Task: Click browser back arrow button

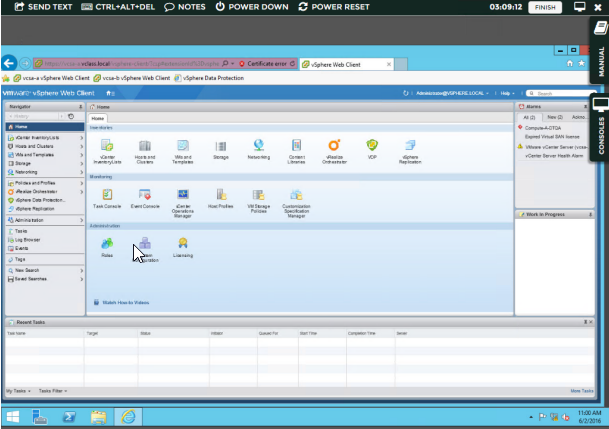Action: click(x=9, y=63)
